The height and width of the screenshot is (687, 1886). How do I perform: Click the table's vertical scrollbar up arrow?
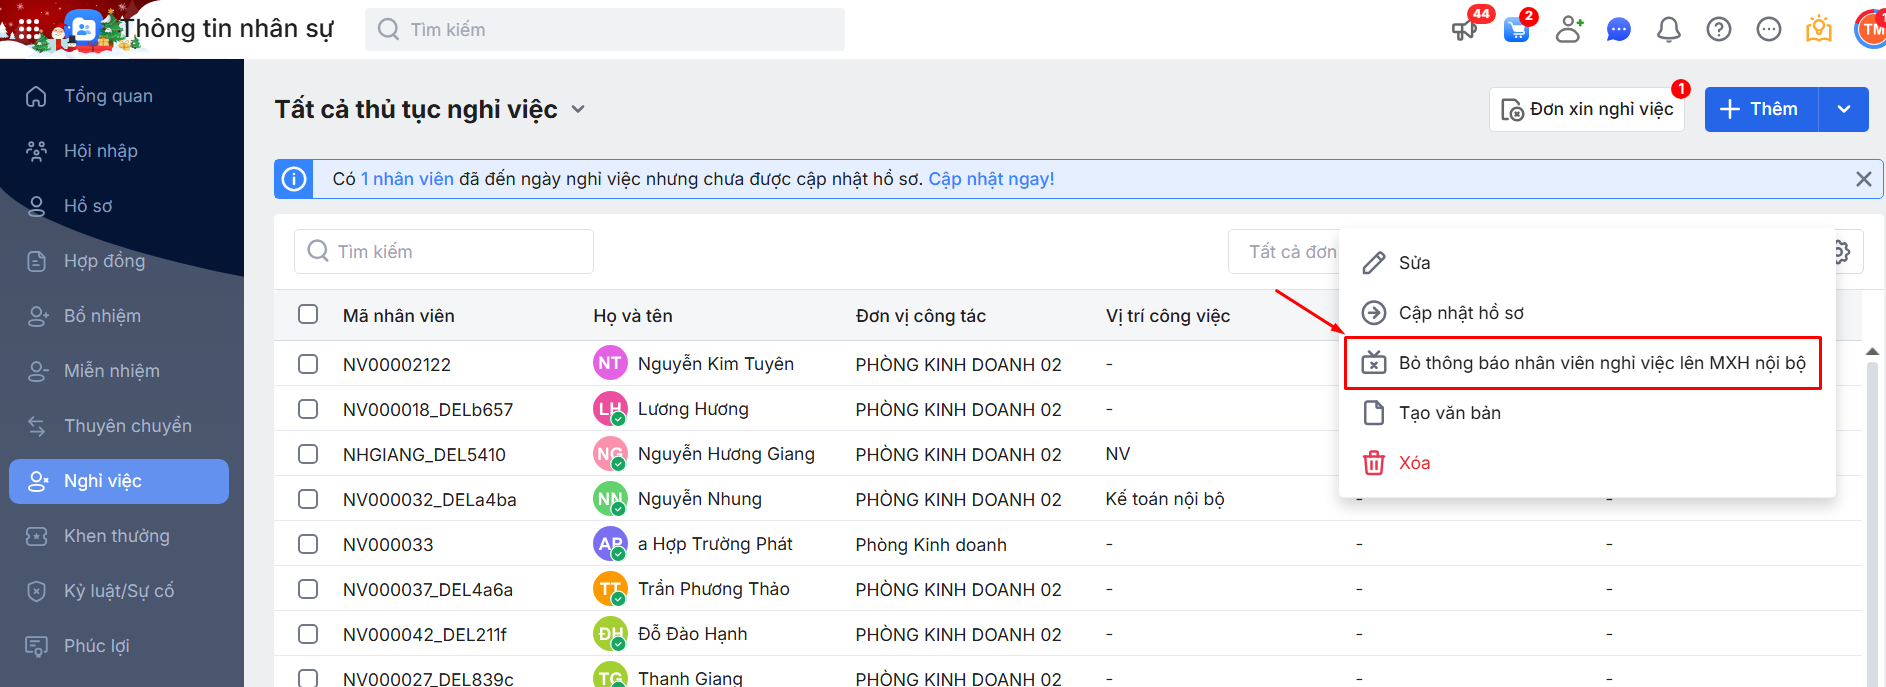pos(1872,352)
